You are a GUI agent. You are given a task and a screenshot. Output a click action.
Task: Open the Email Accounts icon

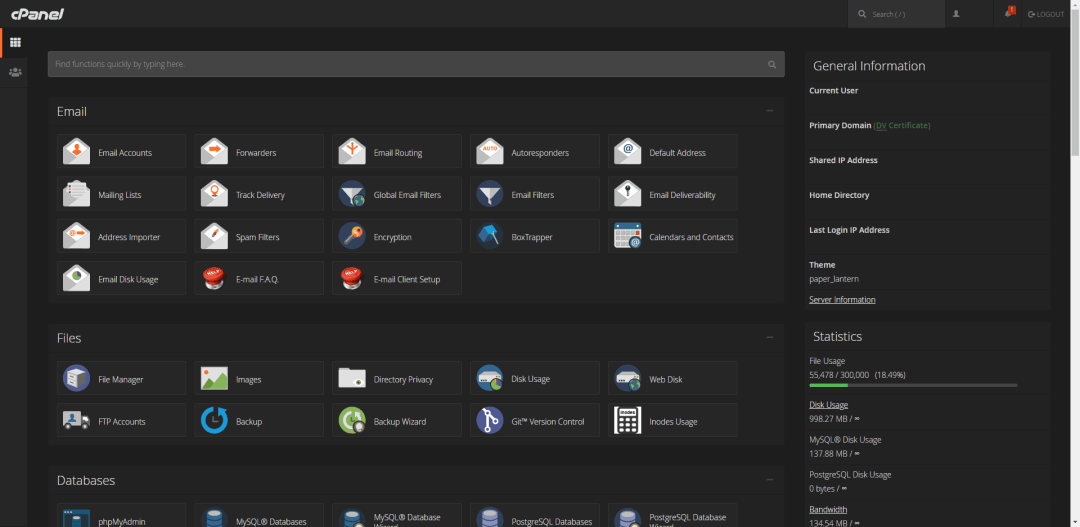click(x=77, y=152)
